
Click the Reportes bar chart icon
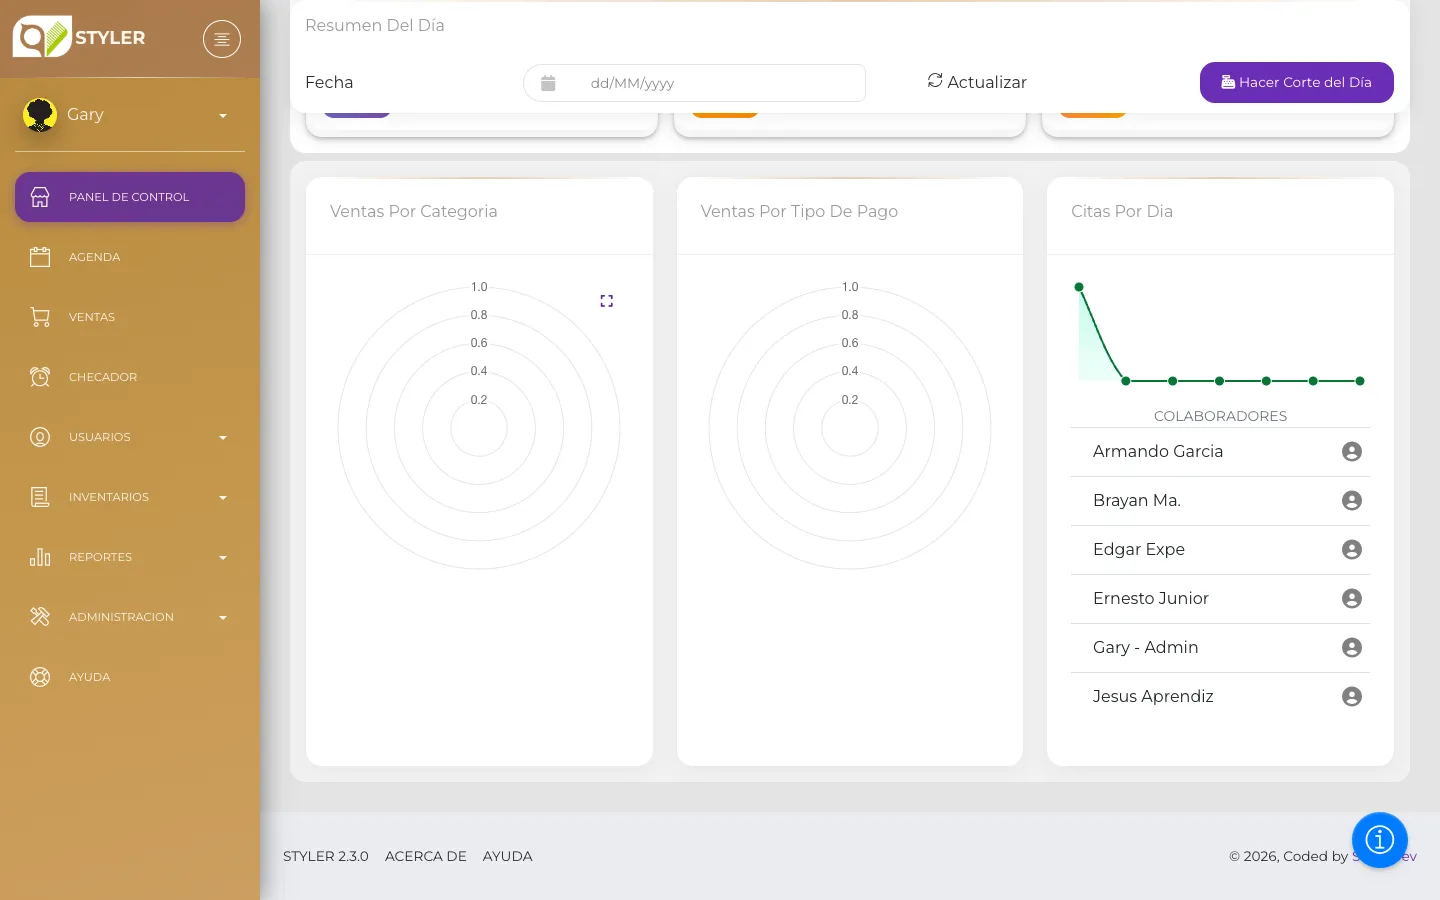click(40, 557)
